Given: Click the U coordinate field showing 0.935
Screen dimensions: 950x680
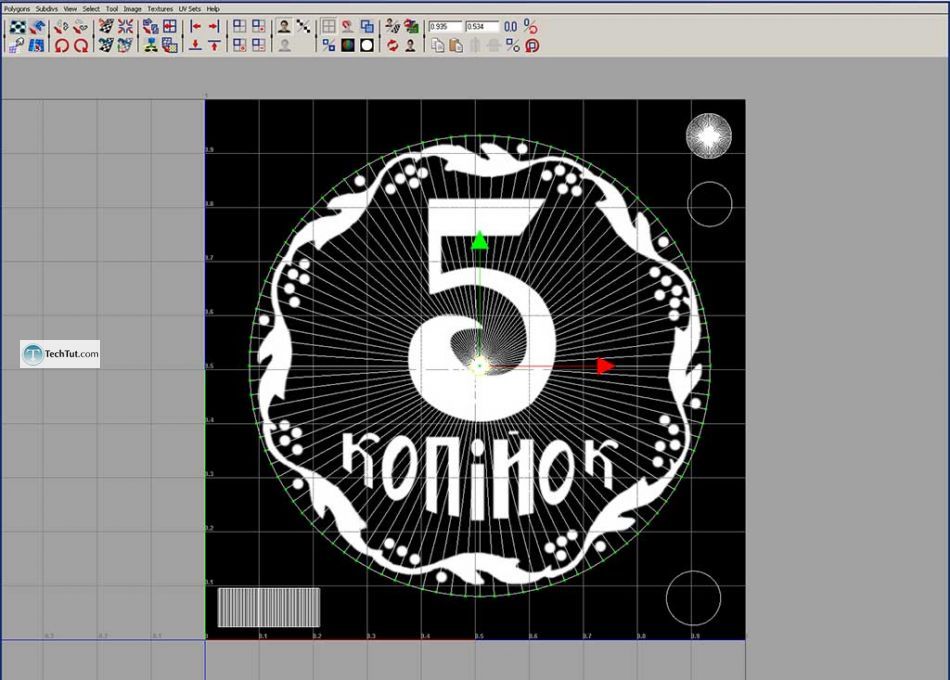Looking at the screenshot, I should [445, 27].
